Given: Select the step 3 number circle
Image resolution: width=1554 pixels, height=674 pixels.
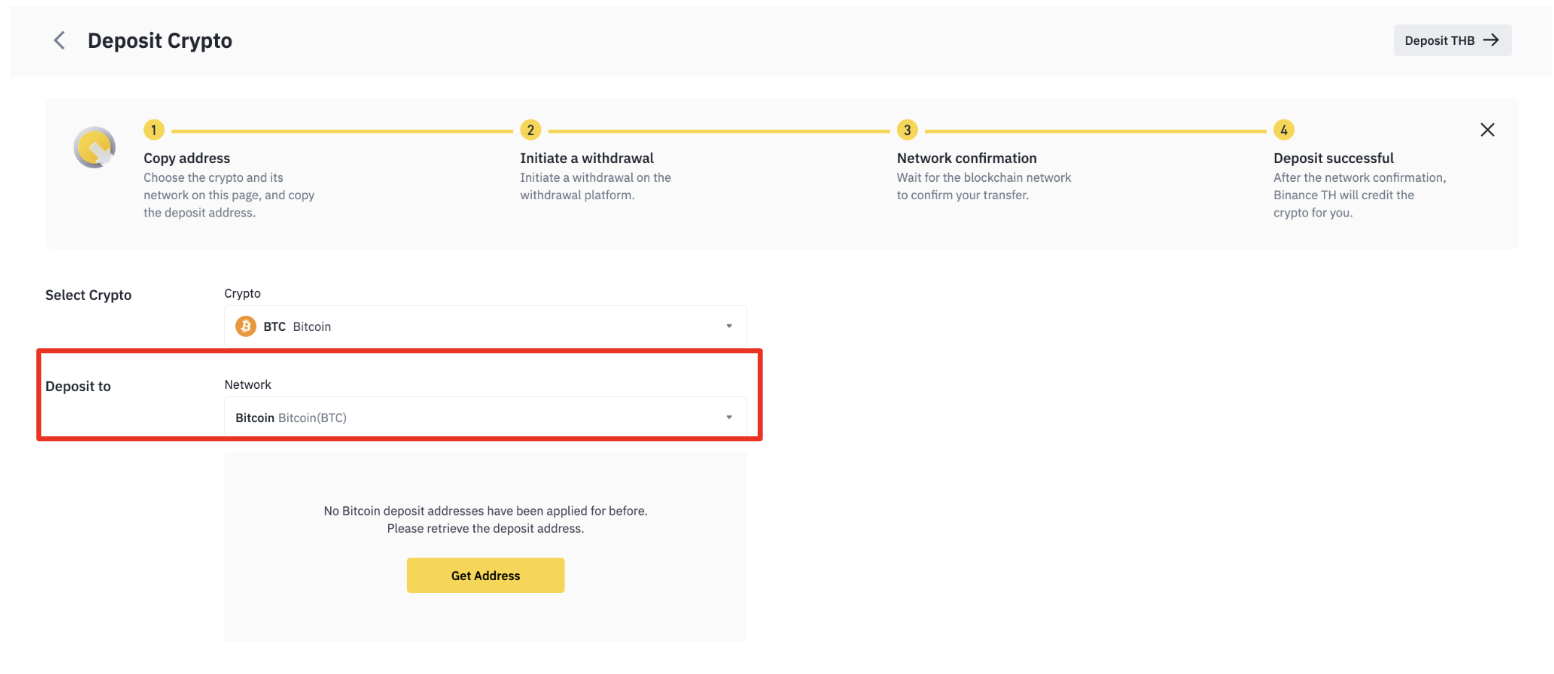Looking at the screenshot, I should coord(906,130).
